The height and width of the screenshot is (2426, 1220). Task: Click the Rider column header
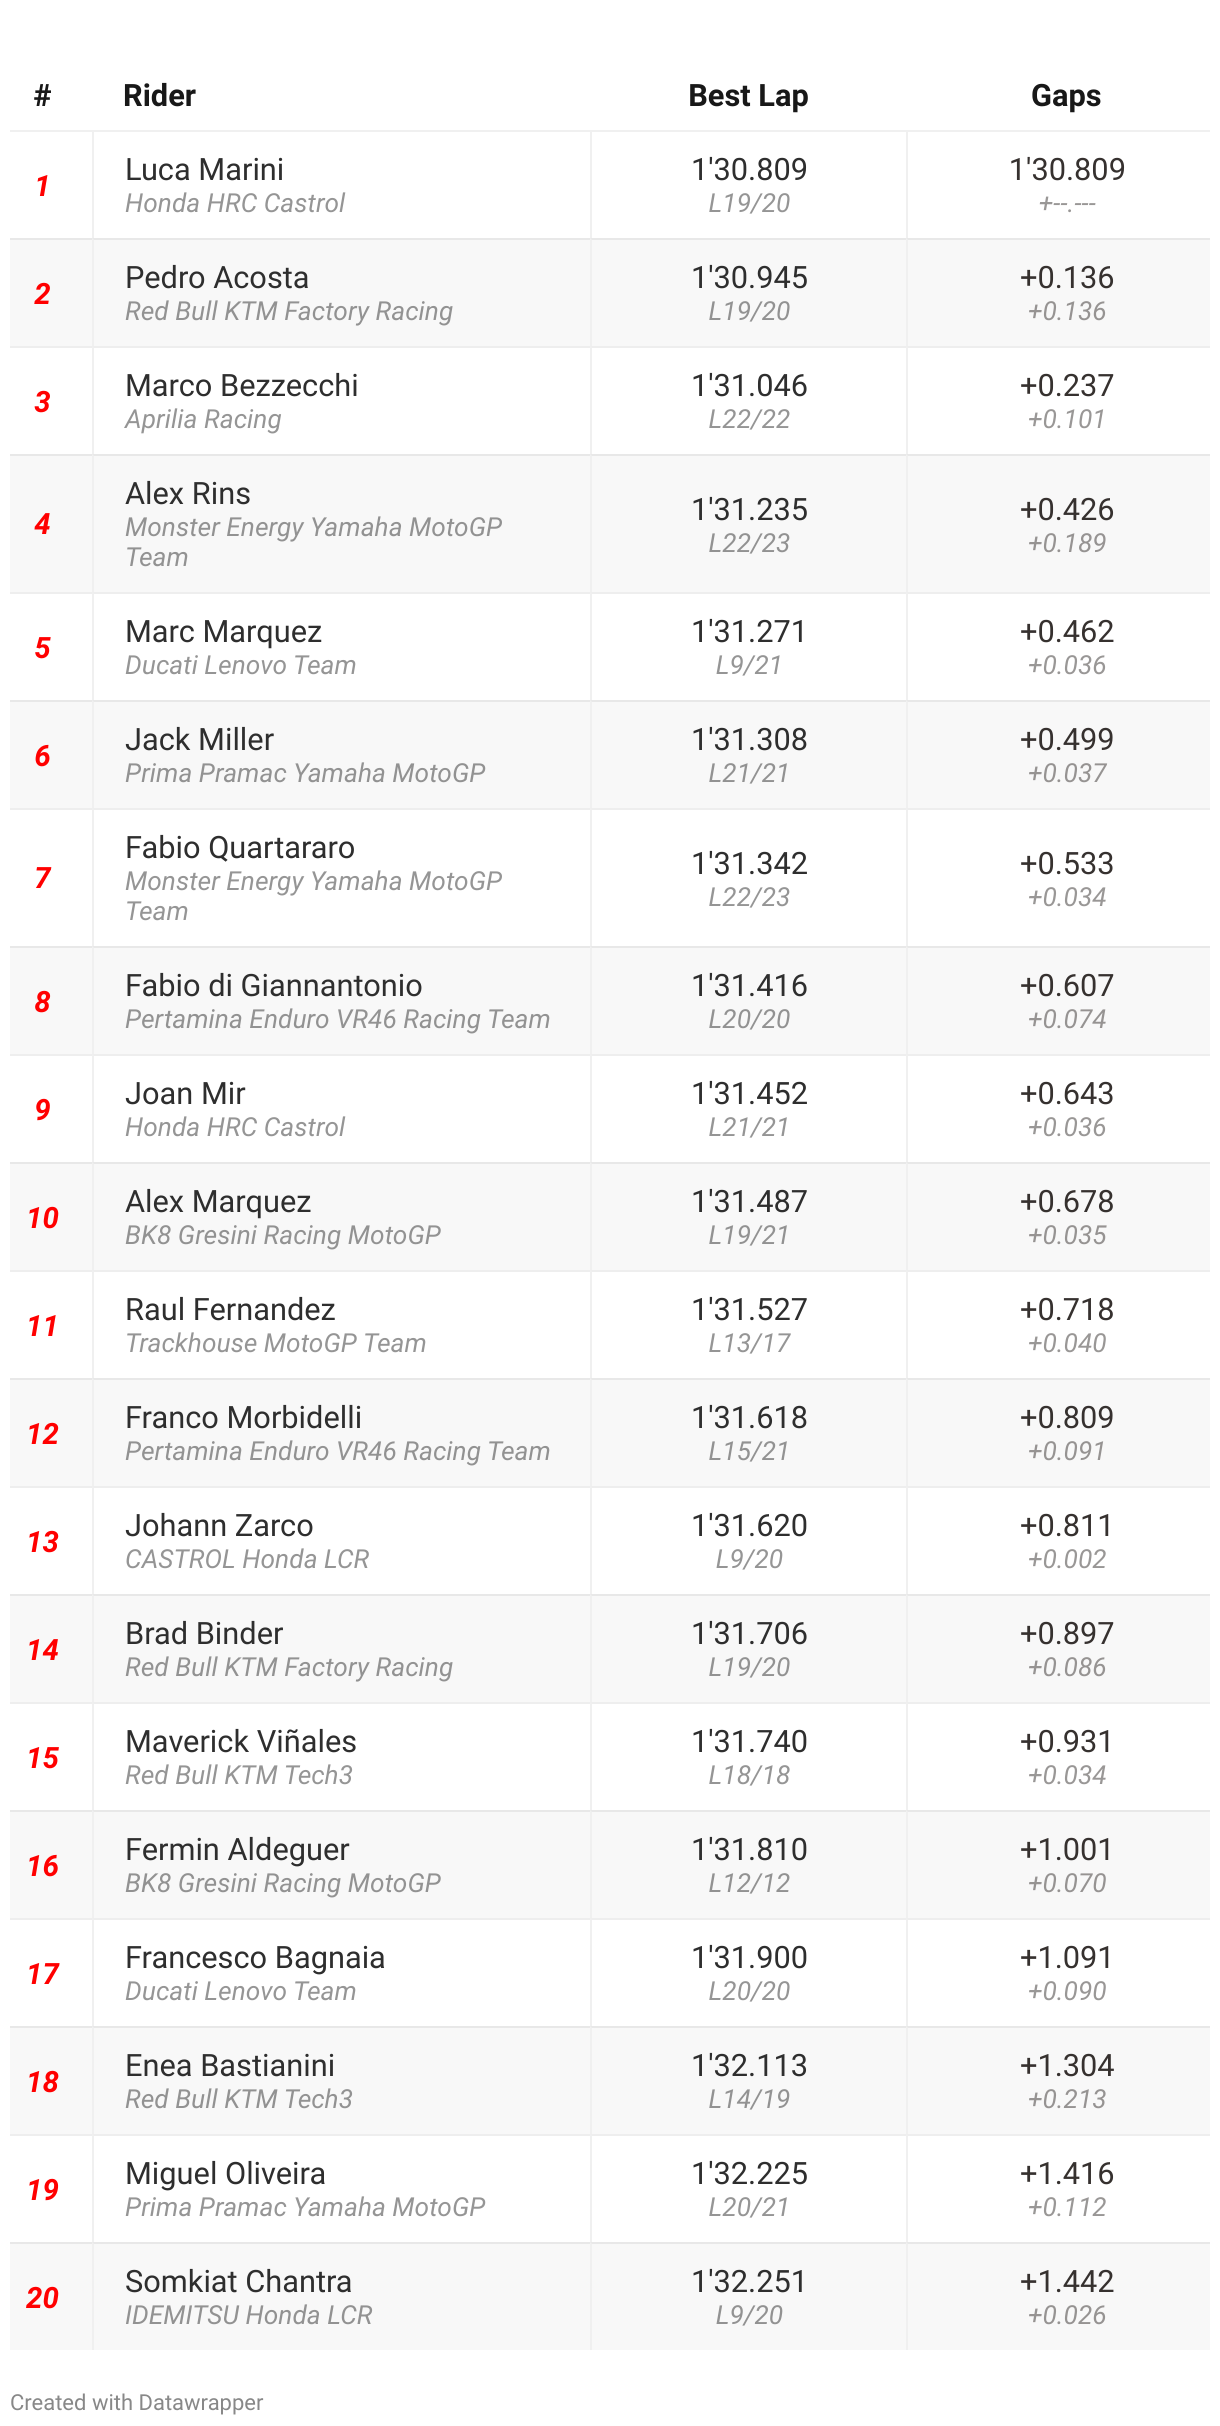[x=159, y=96]
